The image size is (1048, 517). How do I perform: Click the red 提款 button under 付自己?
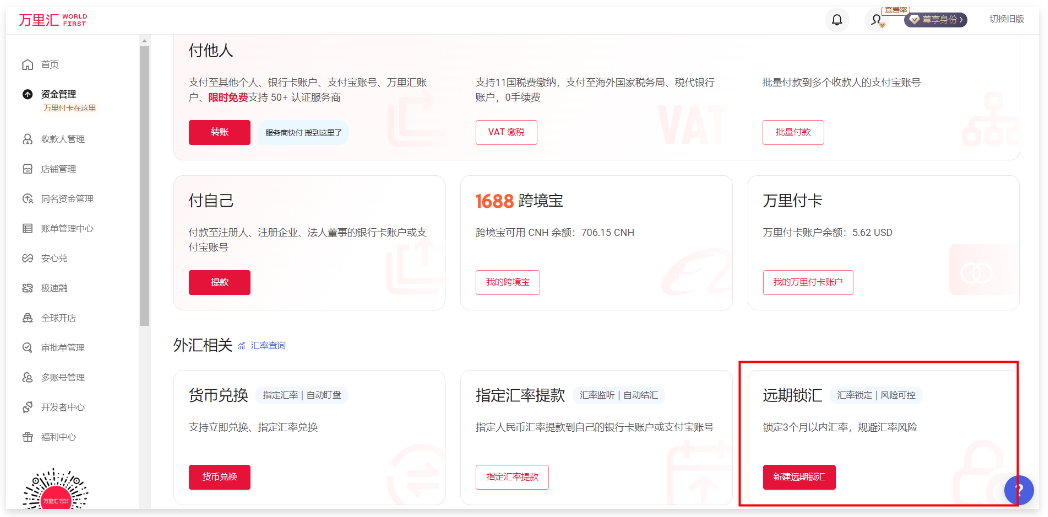[220, 283]
